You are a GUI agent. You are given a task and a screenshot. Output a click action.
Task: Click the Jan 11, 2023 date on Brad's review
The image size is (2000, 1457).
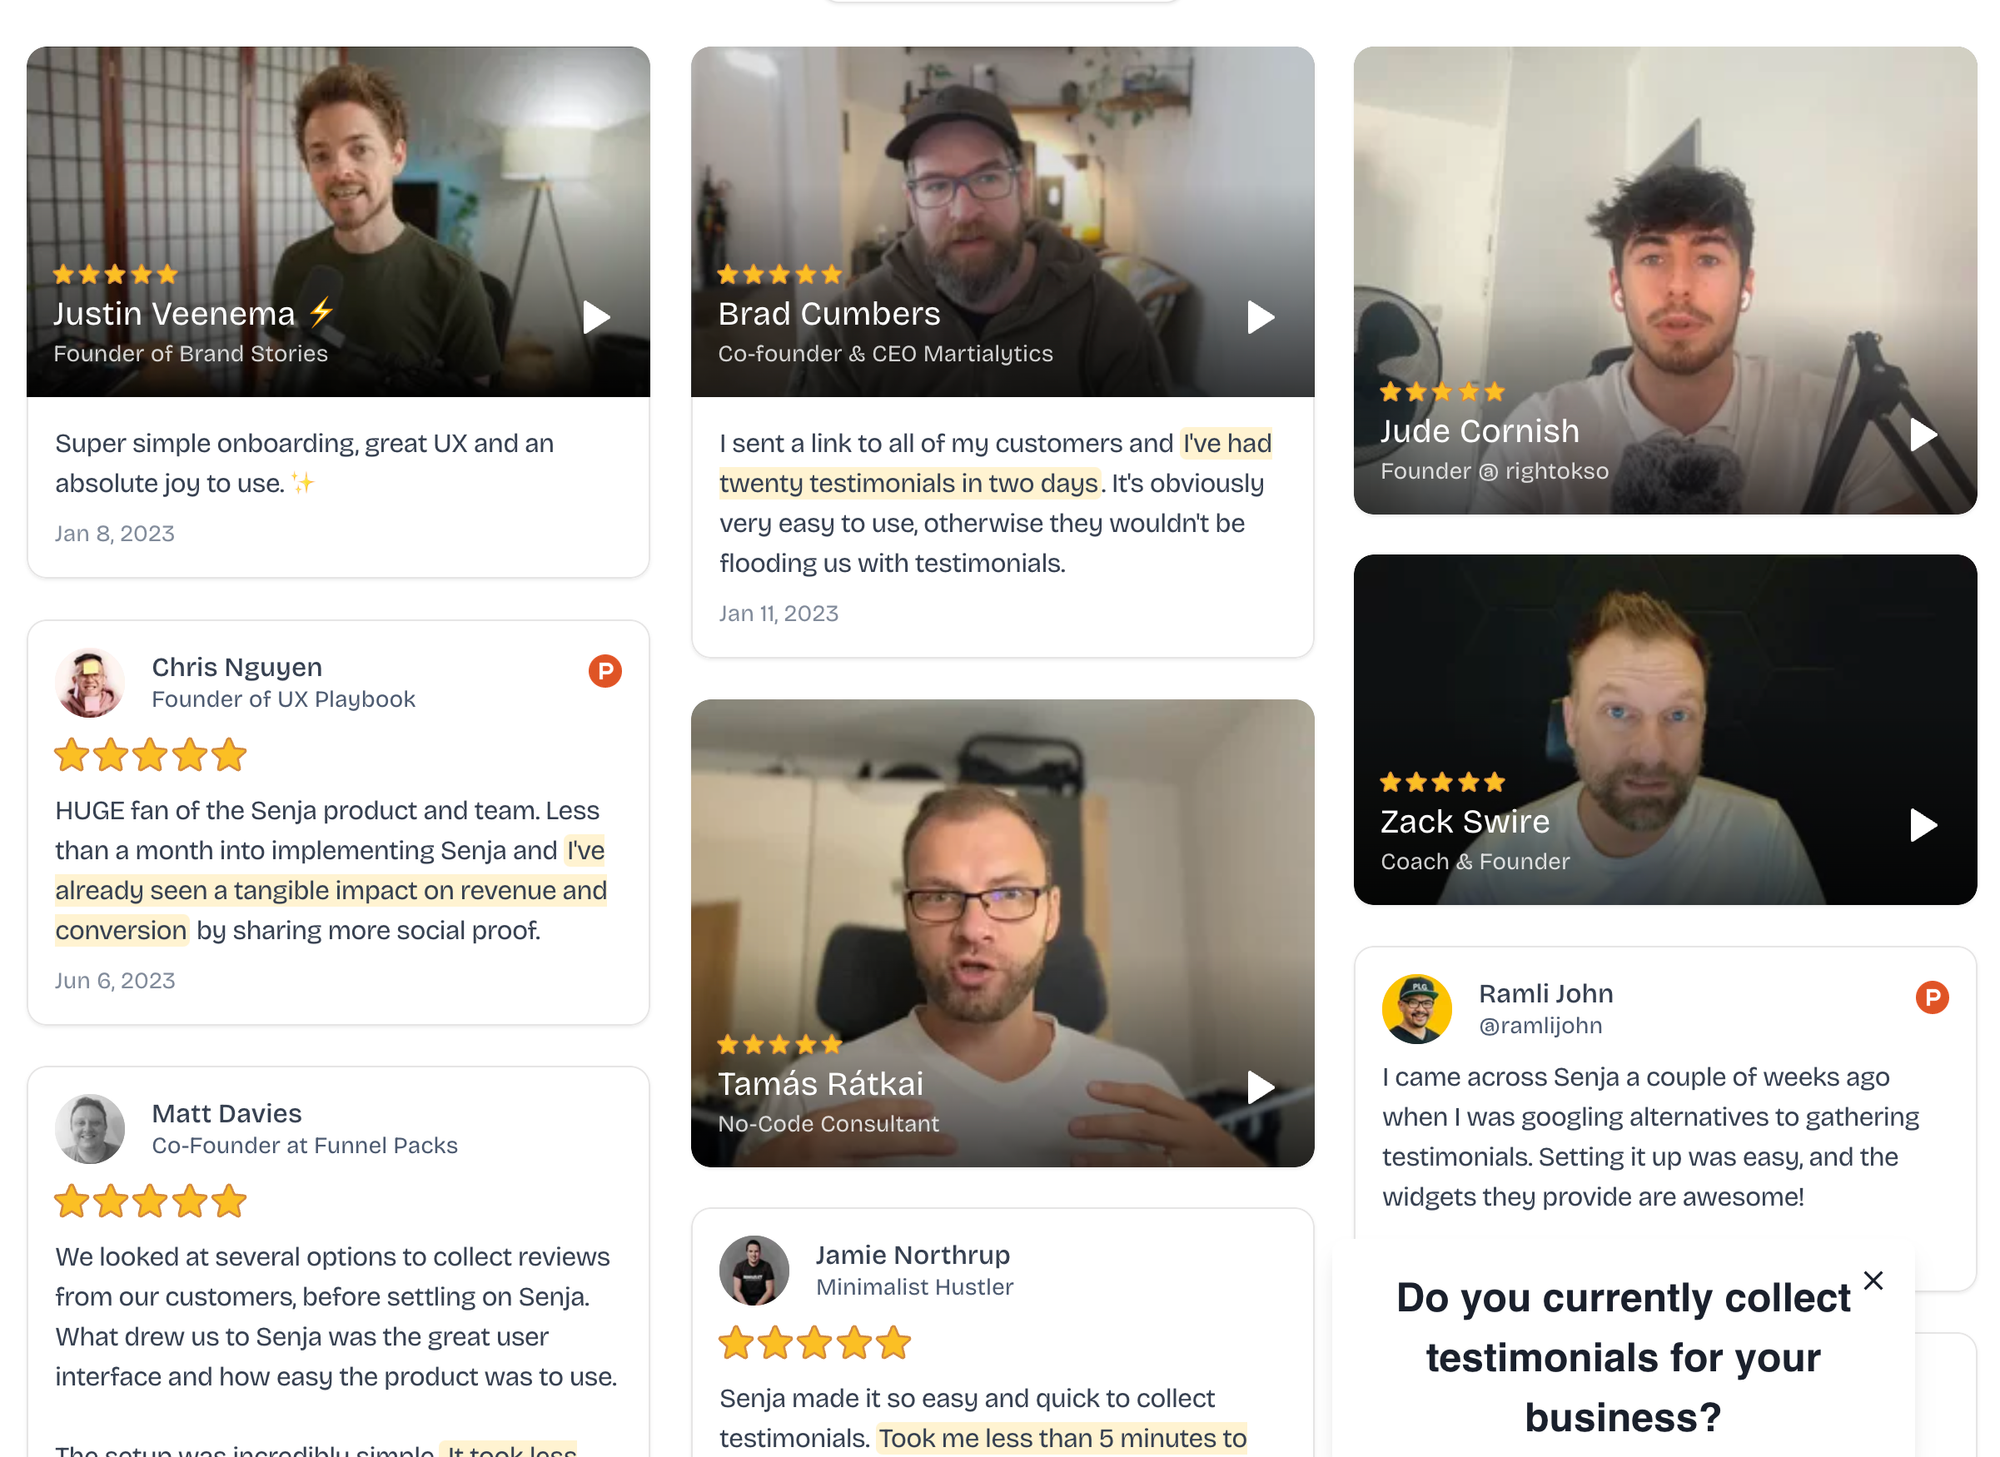[778, 613]
